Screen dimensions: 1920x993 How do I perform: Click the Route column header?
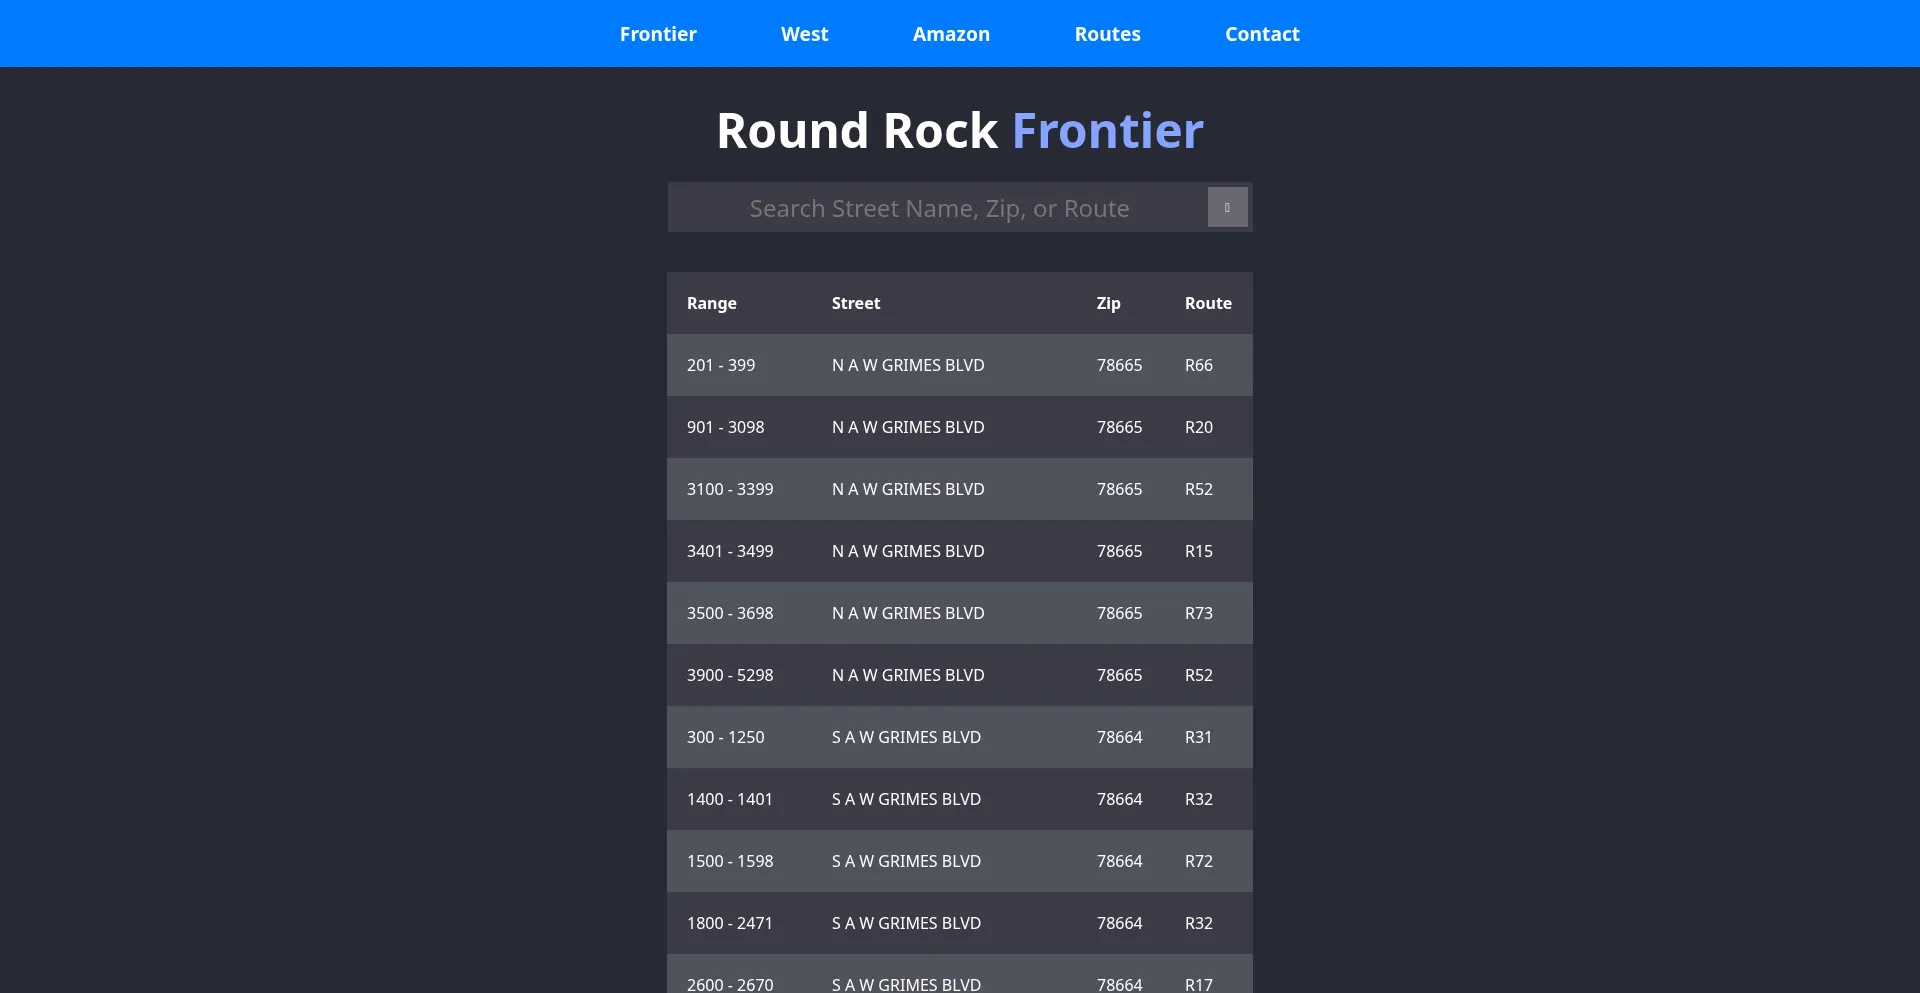1208,303
